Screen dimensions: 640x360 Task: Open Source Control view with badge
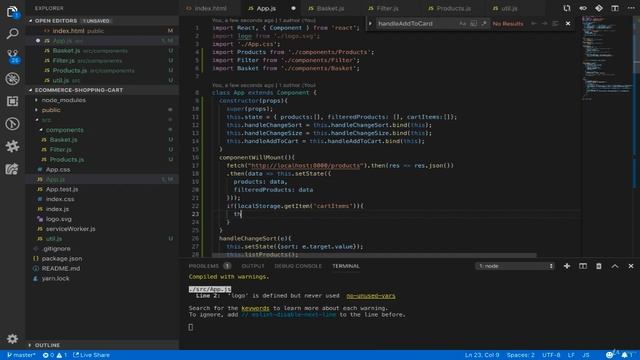click(x=13, y=56)
